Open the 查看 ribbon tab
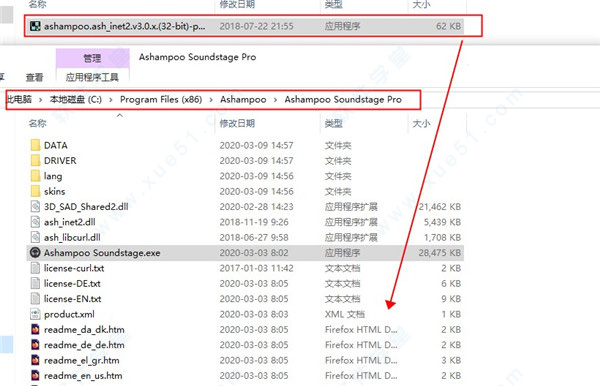The image size is (600, 386). [34, 77]
